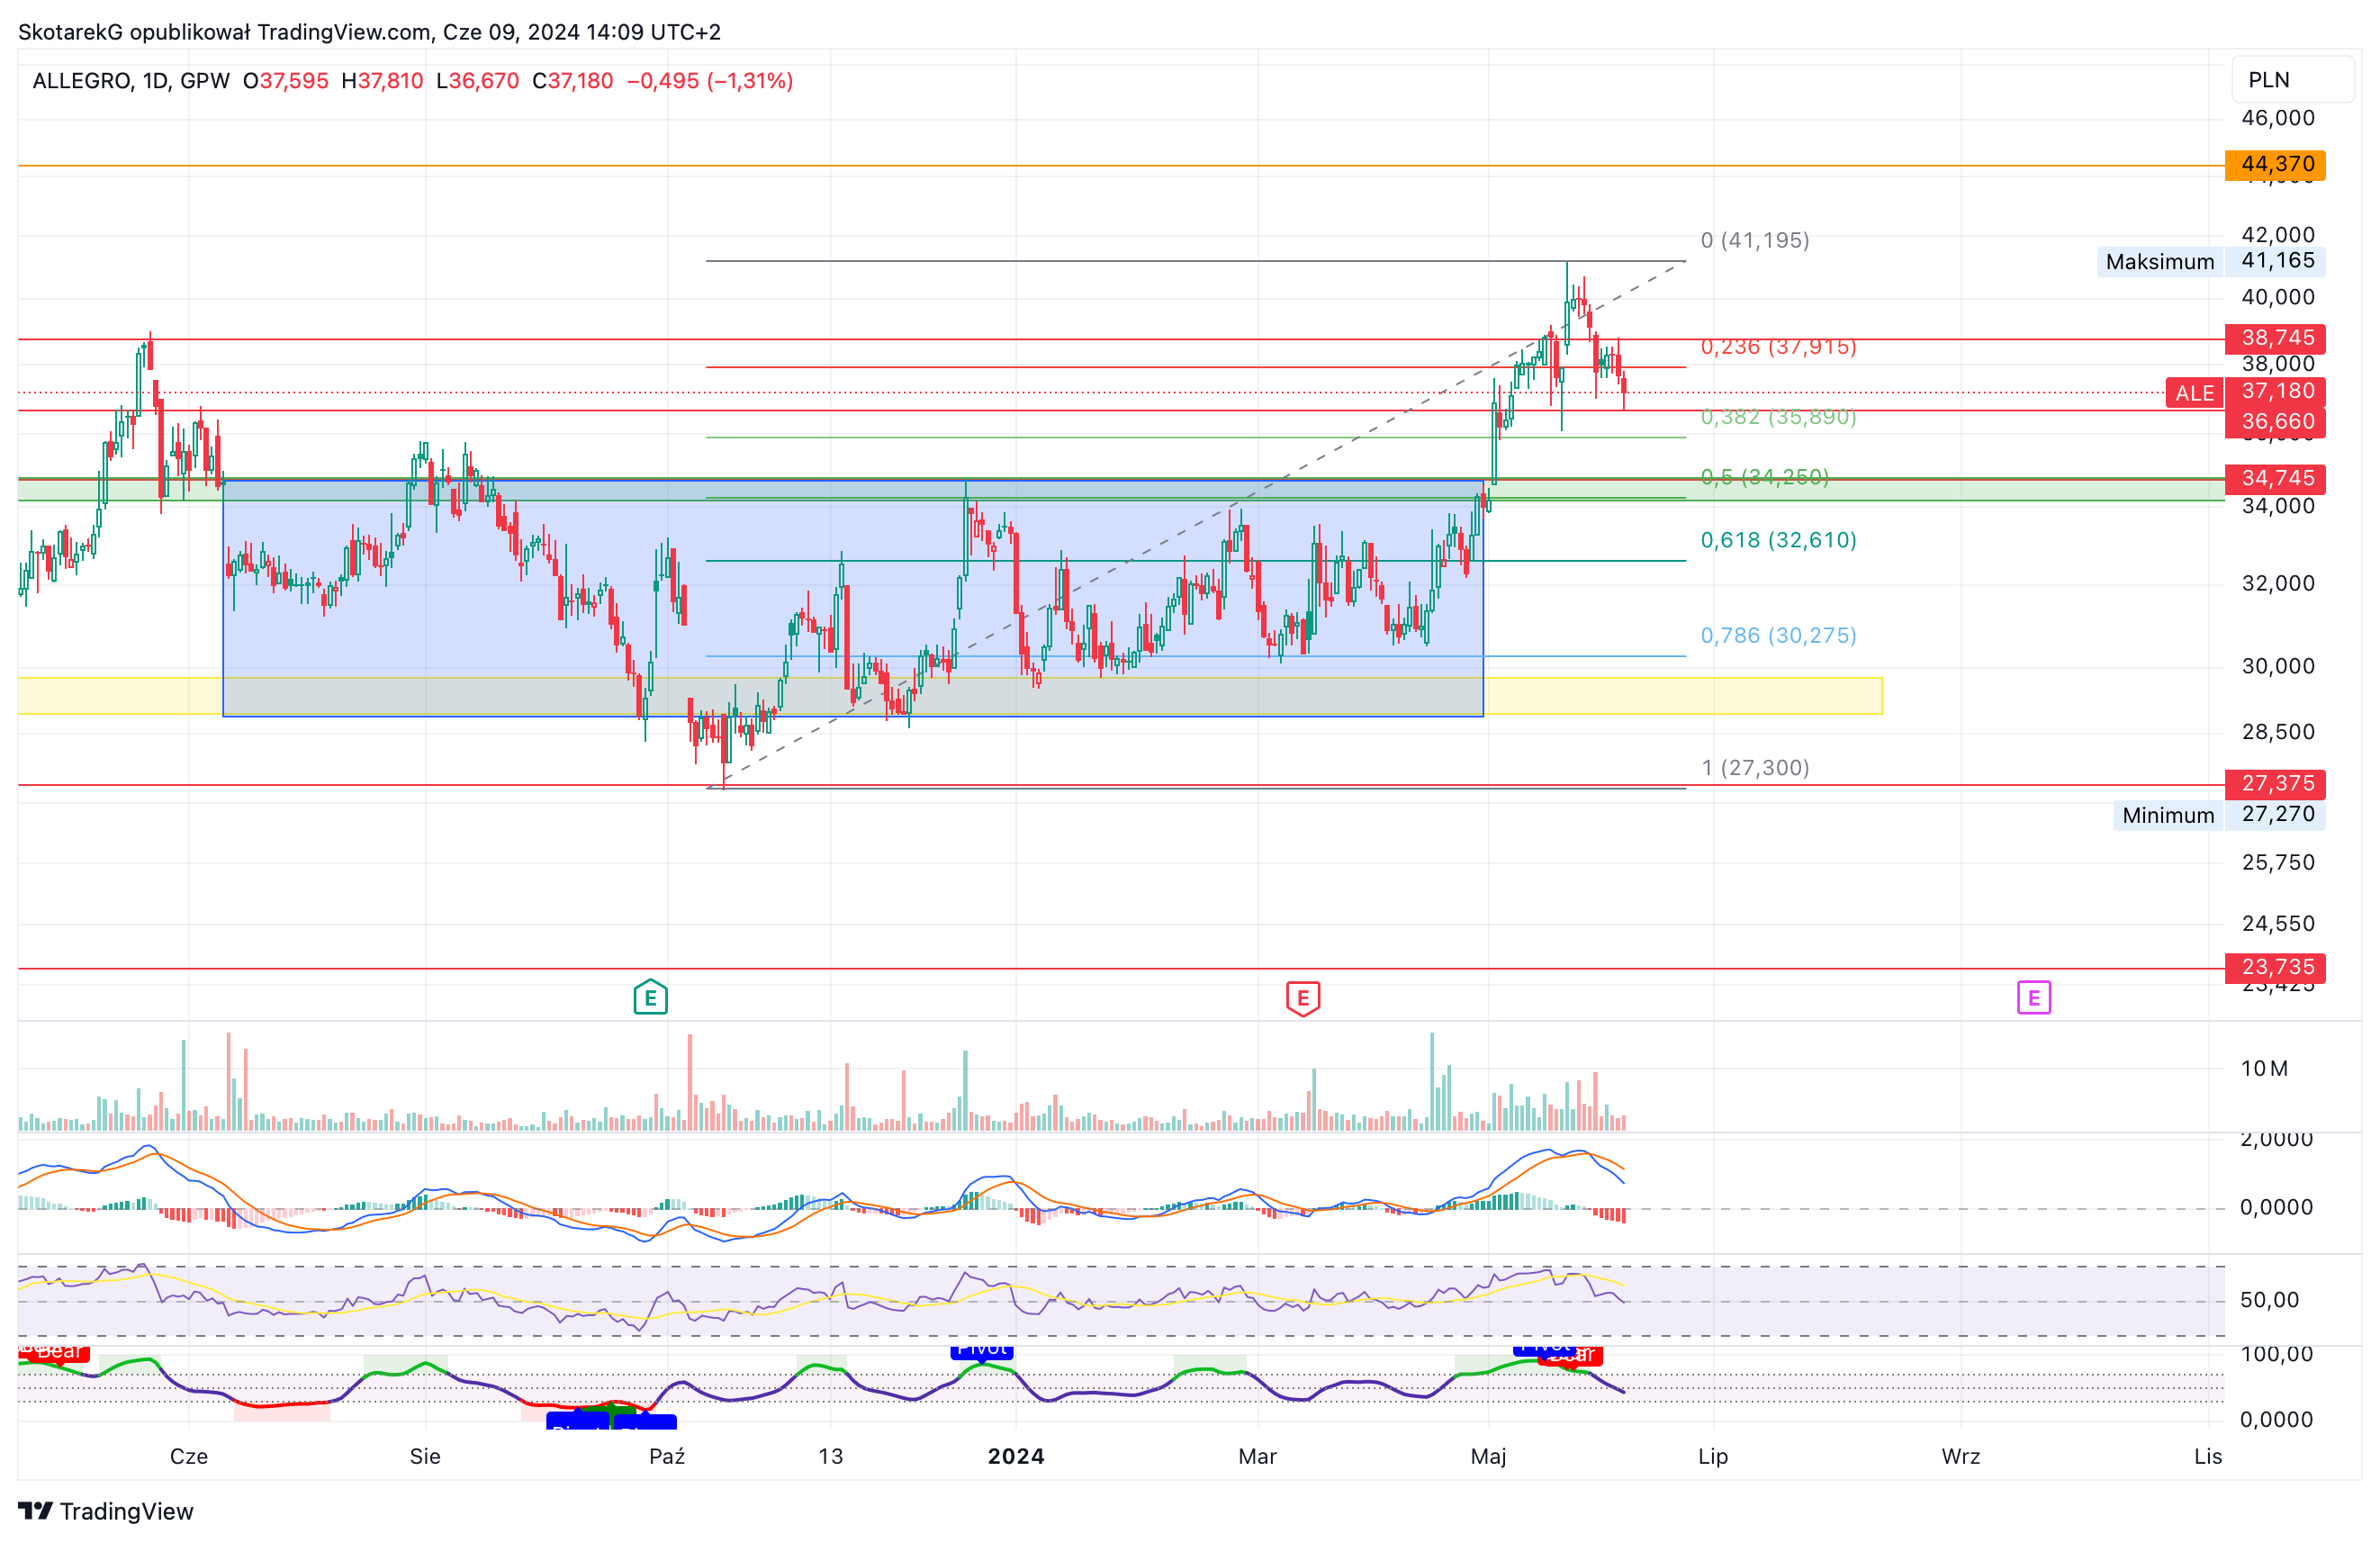2380x1543 pixels.
Task: Click the Sie label on time axis
Action: [x=425, y=1456]
